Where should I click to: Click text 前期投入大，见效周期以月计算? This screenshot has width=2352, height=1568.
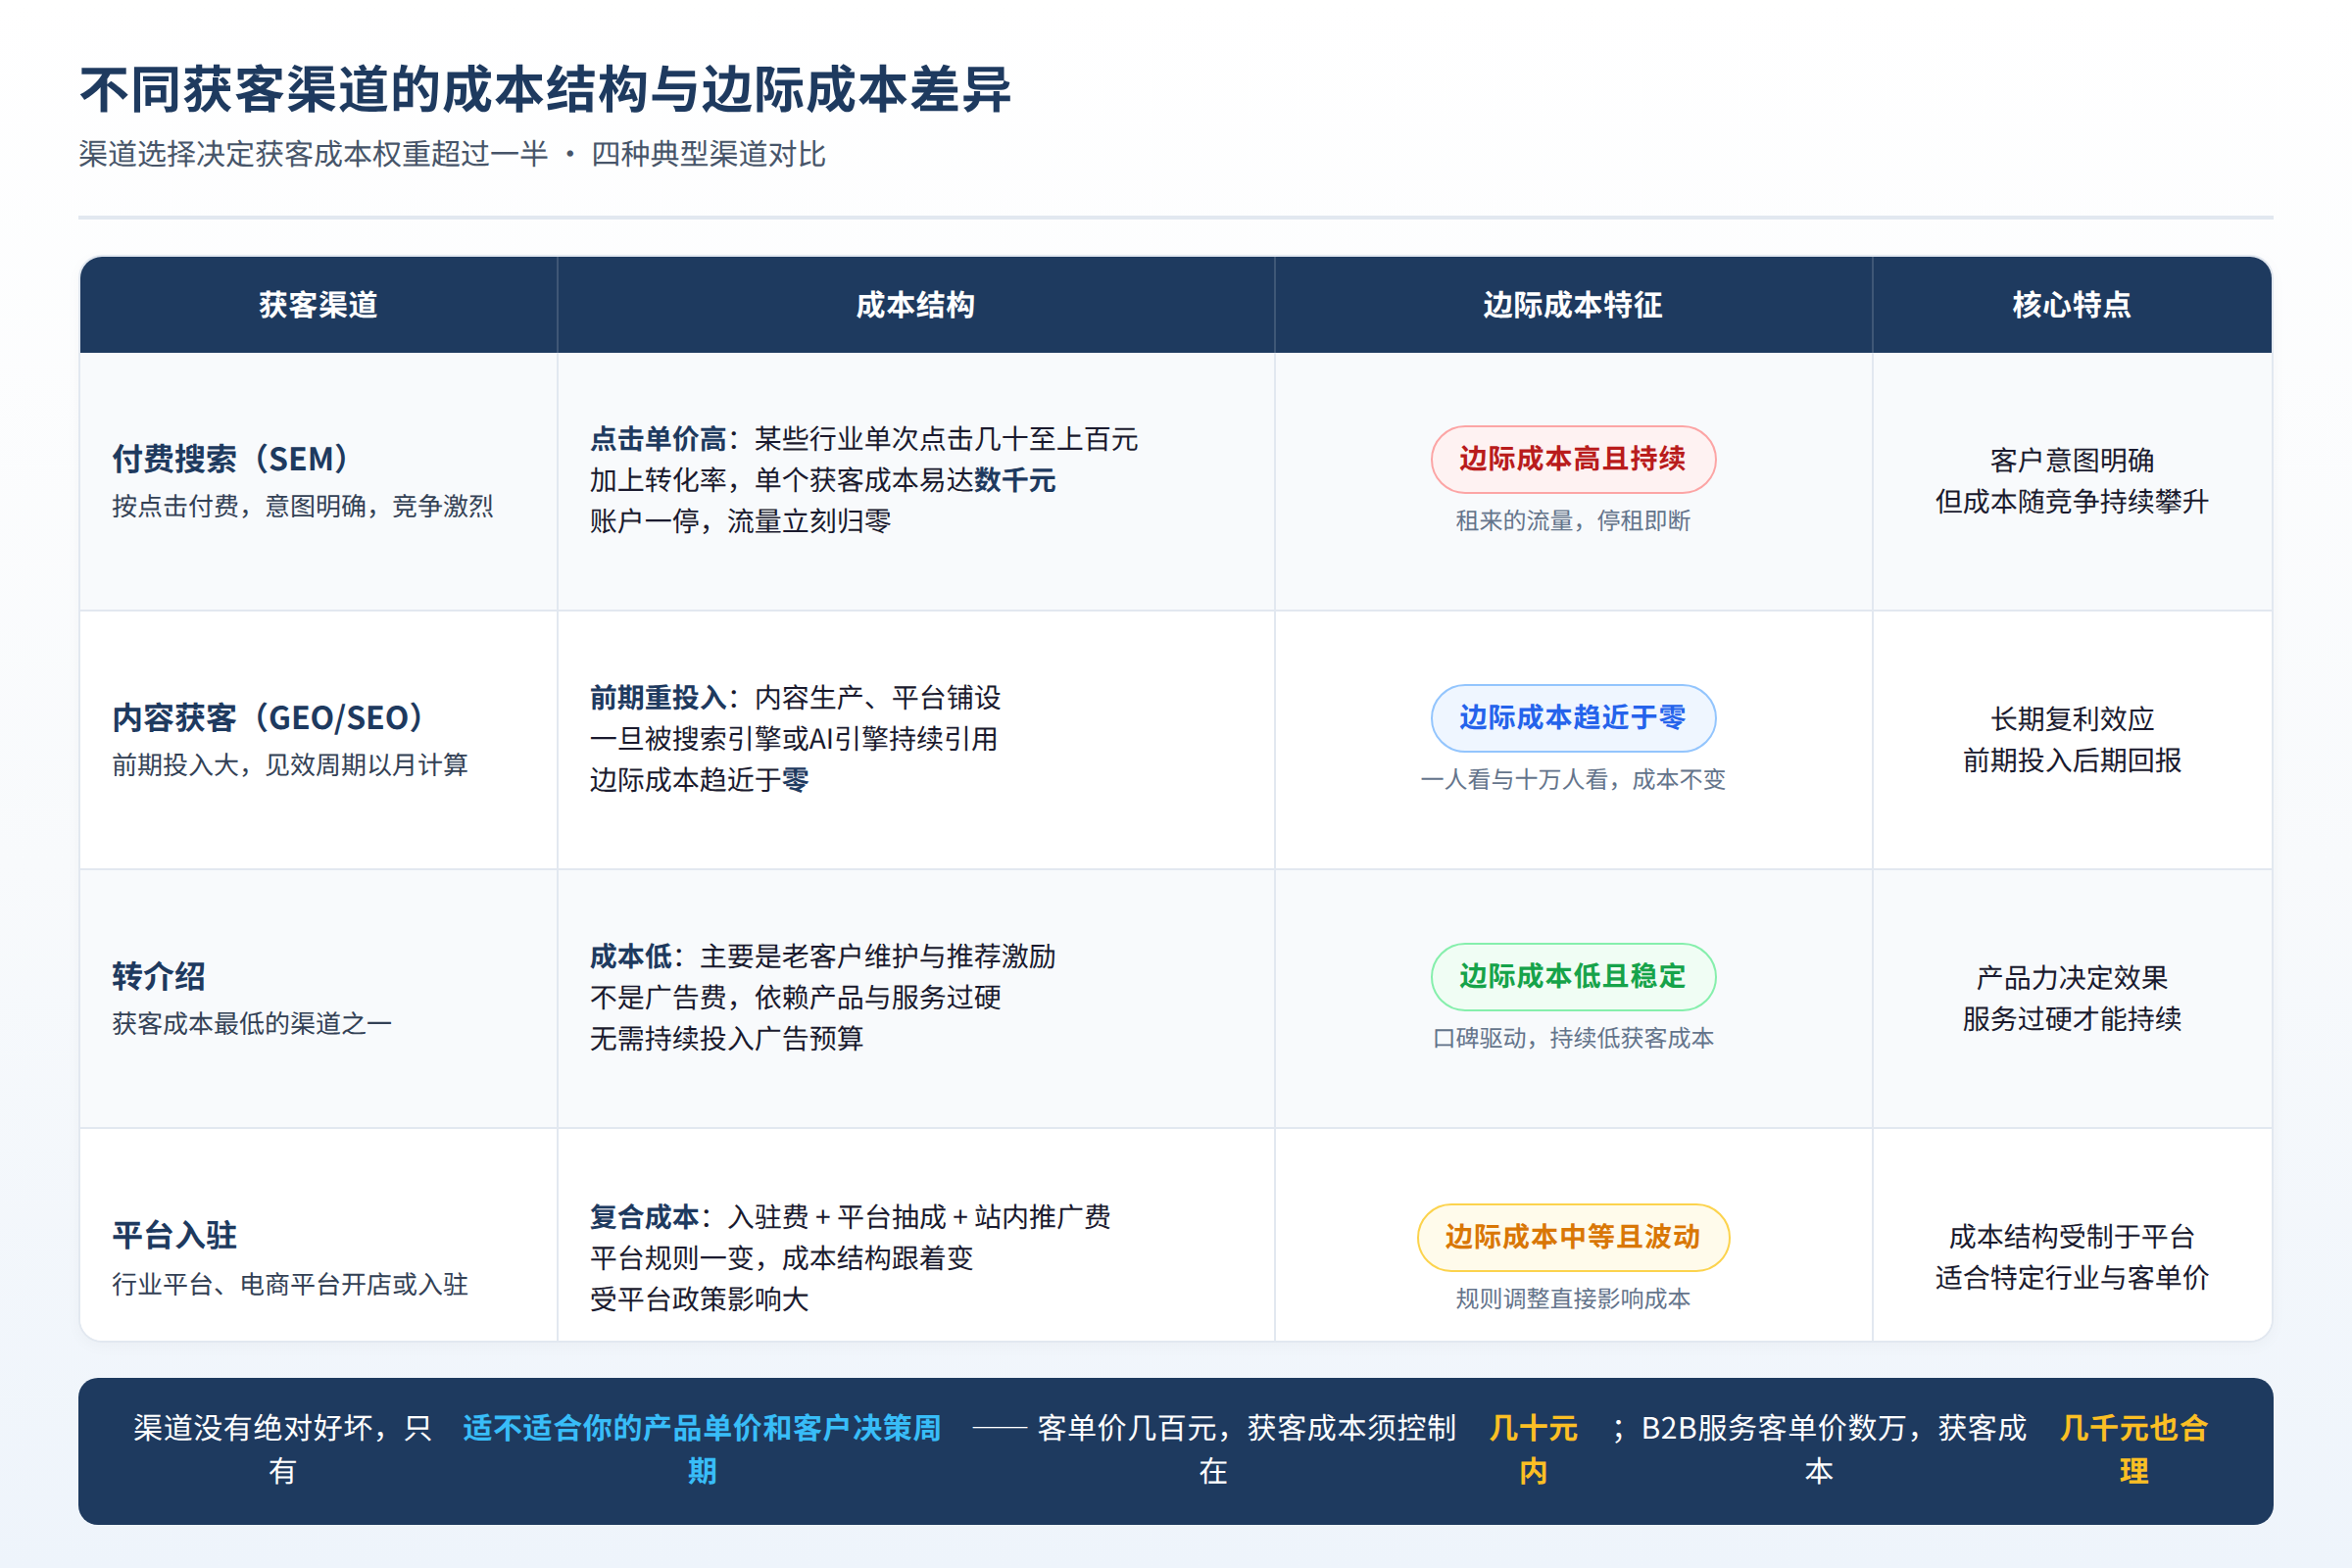point(290,765)
